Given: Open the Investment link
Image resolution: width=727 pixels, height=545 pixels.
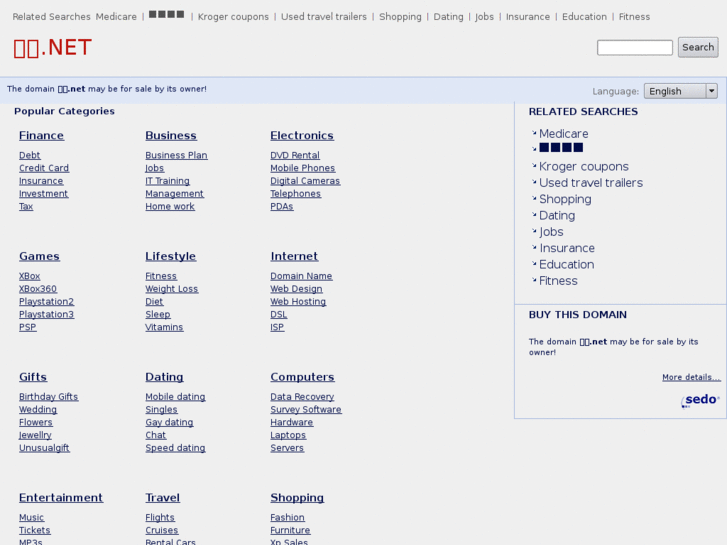Looking at the screenshot, I should (44, 193).
